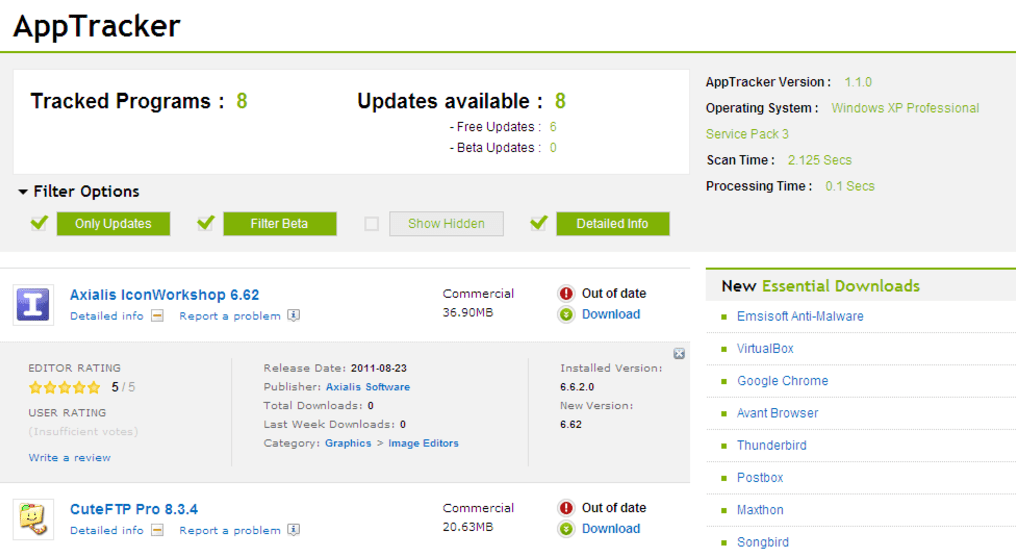Click Beta Updates value 0
The width and height of the screenshot is (1016, 553).
tap(553, 148)
